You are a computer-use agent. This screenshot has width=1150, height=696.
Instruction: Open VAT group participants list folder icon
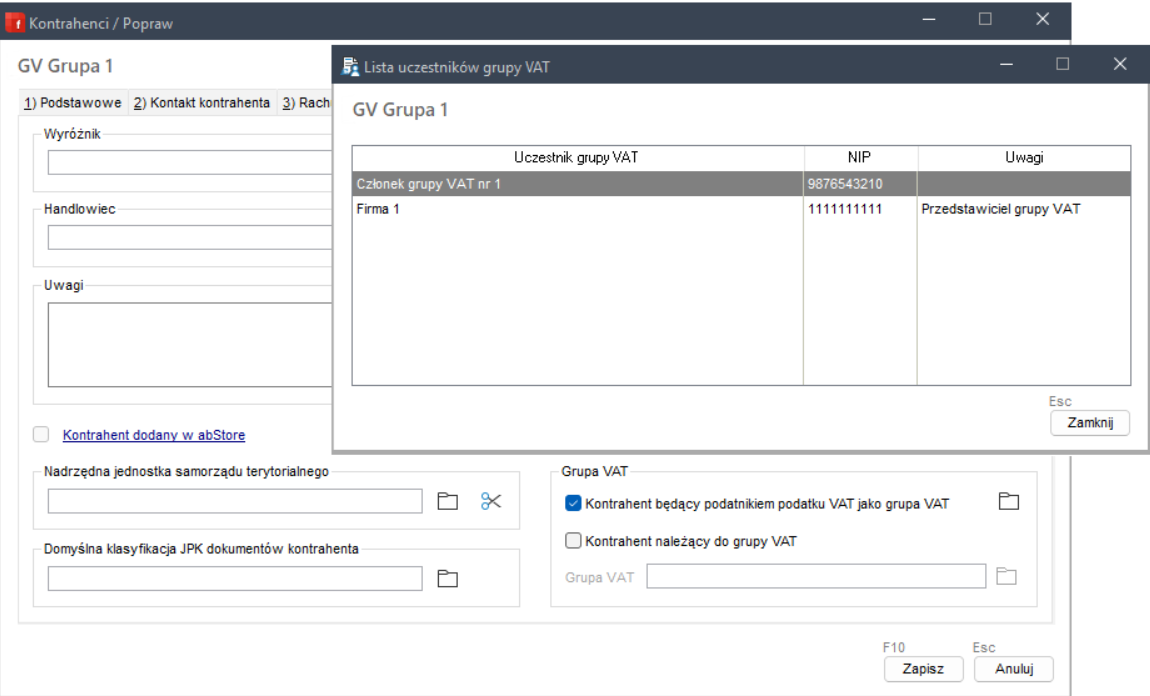coord(1009,502)
